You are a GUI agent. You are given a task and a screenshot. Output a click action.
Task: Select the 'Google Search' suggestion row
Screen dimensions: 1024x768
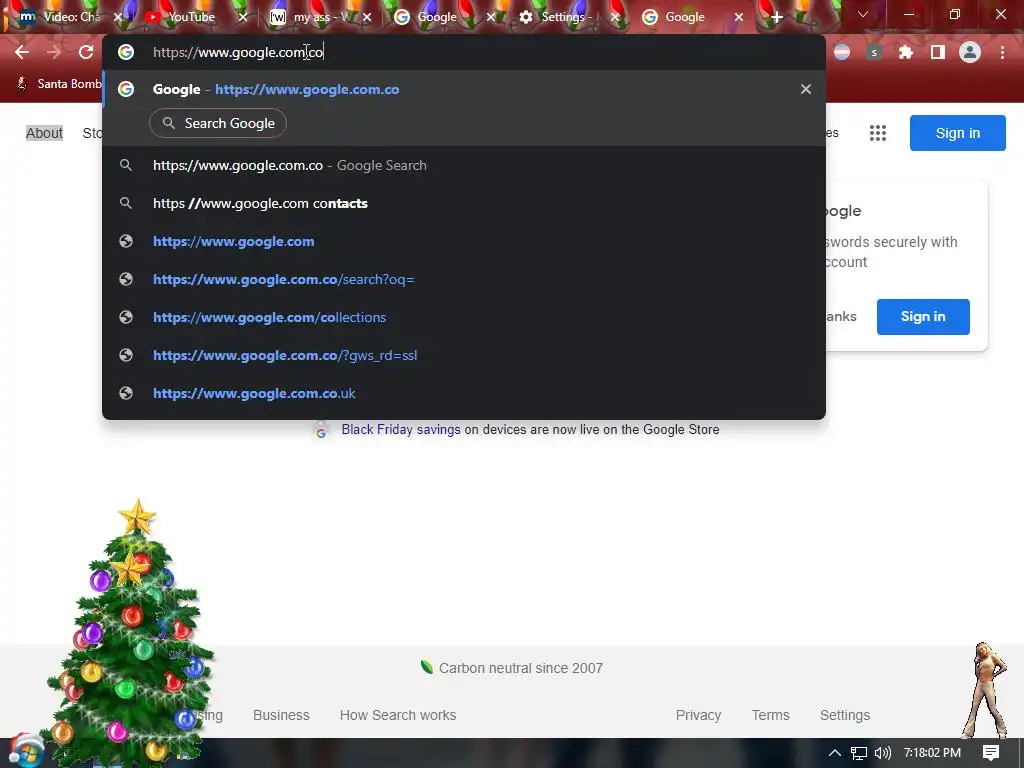[x=464, y=165]
